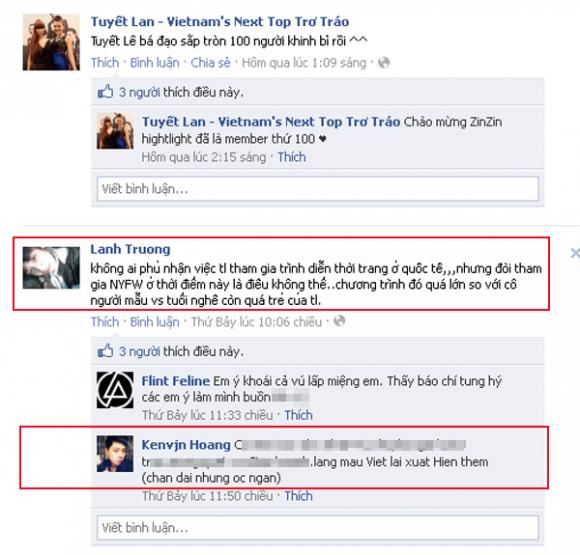The height and width of the screenshot is (555, 580).
Task: Open Tuyết Lan page avatar on the top post
Action: click(x=51, y=42)
